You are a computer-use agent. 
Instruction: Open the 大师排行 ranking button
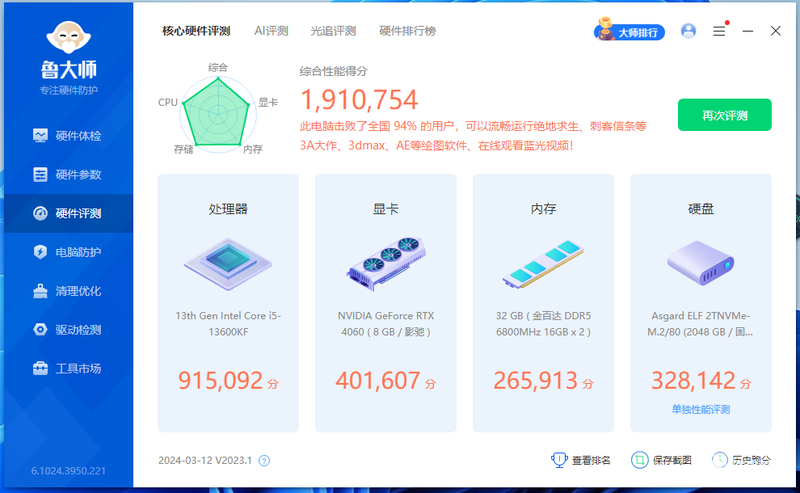[630, 31]
